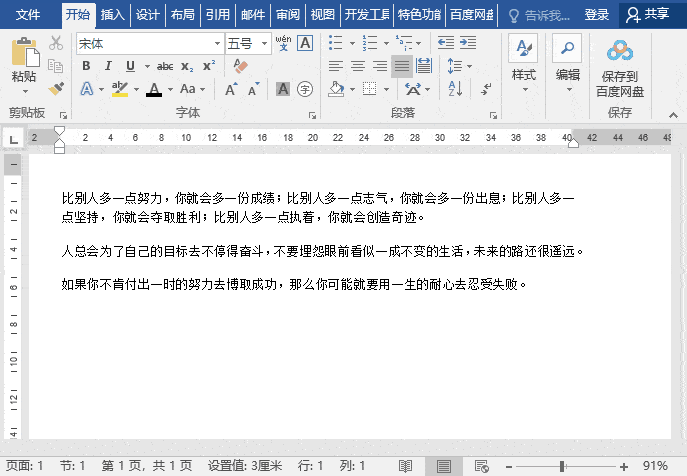The image size is (687, 476).
Task: Click the character border A icon
Action: tap(305, 43)
